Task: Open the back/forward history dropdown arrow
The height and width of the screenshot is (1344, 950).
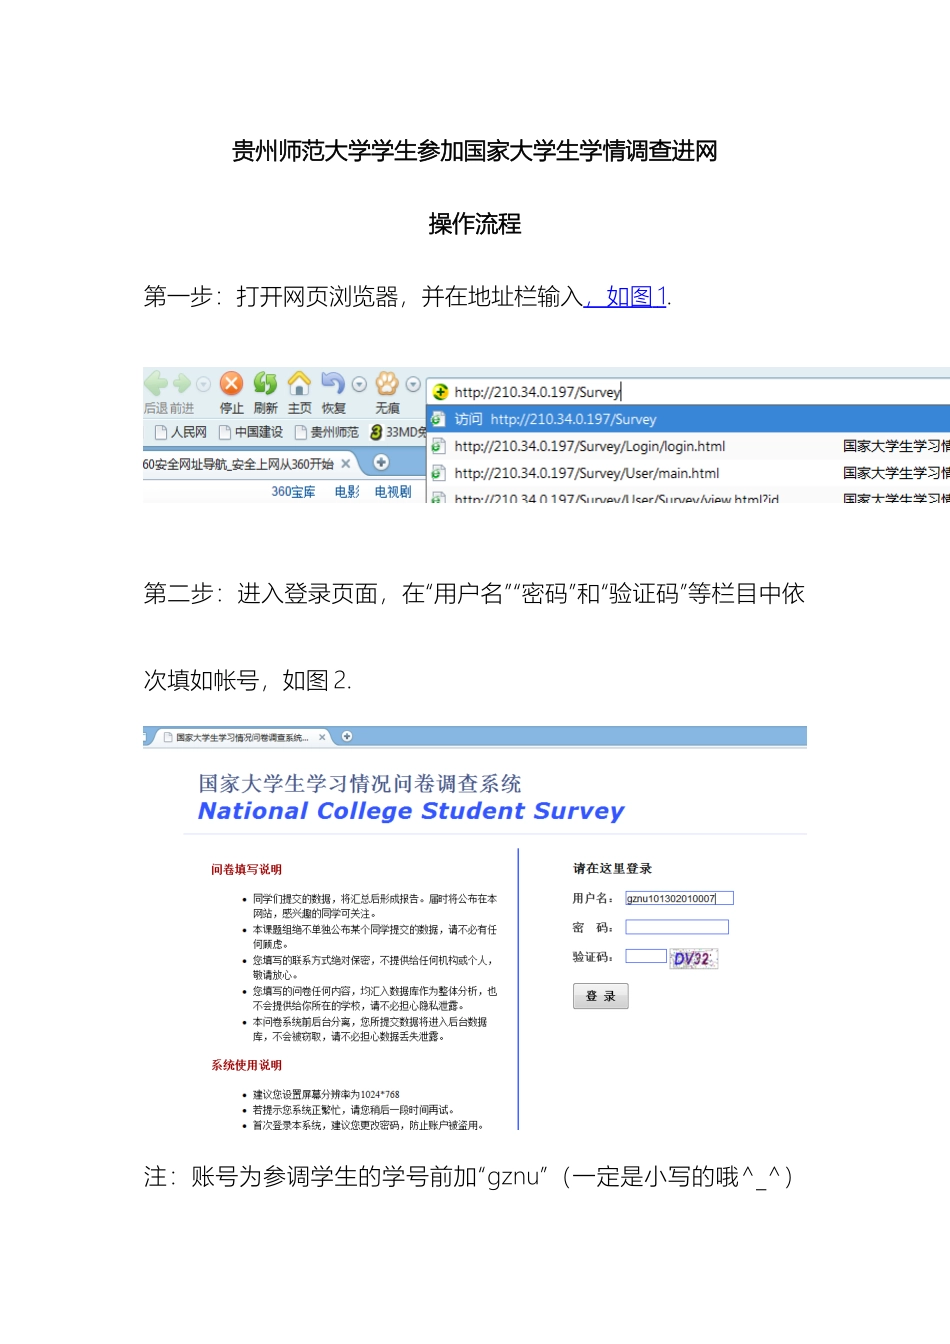Action: (x=203, y=384)
